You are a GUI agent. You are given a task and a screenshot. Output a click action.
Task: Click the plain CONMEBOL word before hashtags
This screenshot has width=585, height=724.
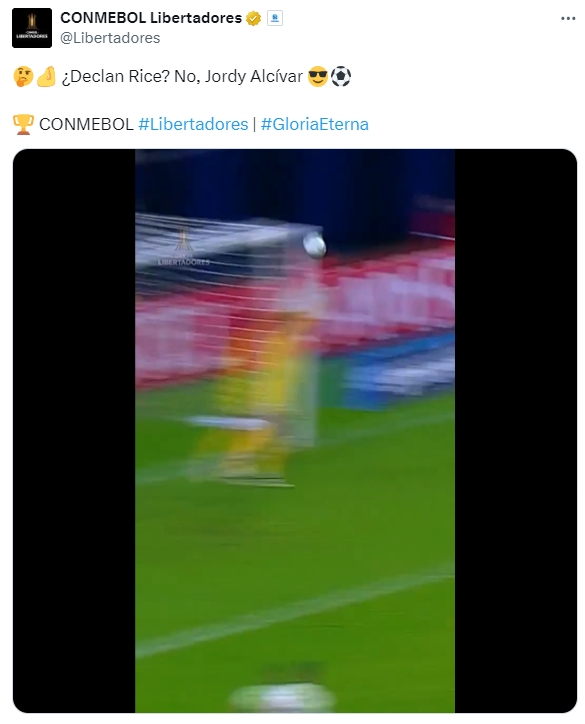86,124
